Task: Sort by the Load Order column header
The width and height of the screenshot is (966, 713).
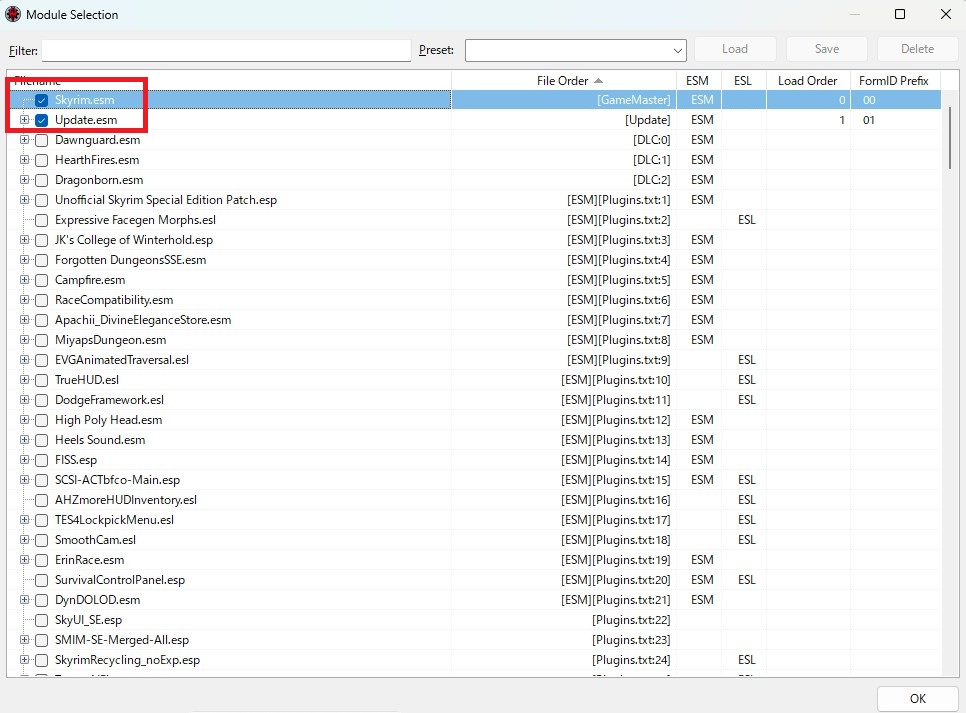Action: click(x=807, y=80)
